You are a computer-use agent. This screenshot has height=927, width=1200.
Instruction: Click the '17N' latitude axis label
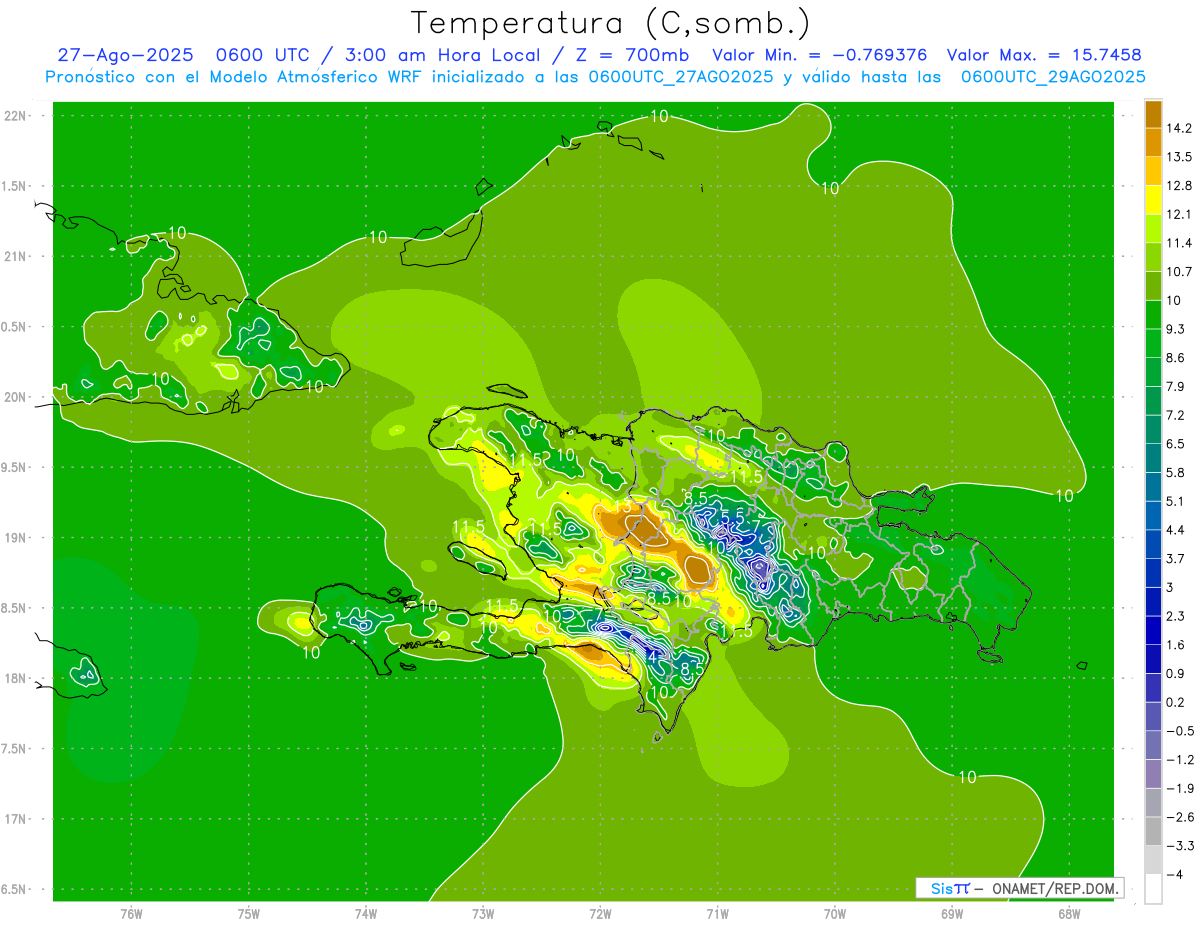coord(15,819)
